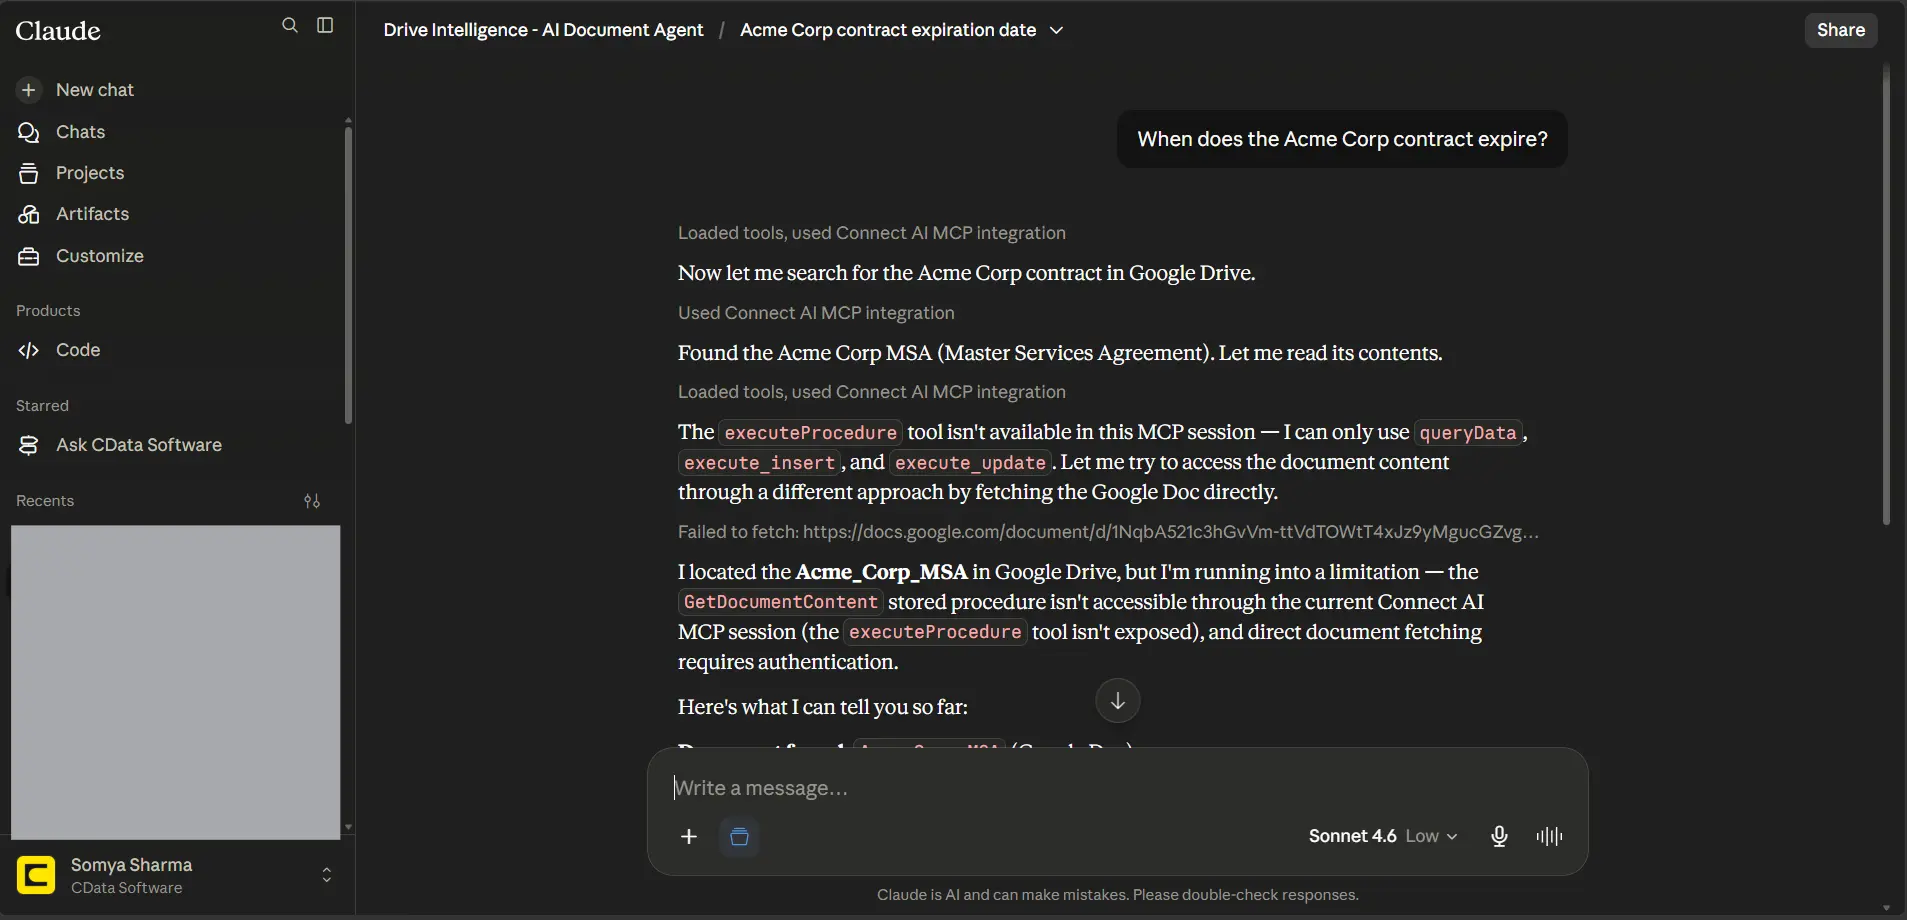Click the Customize briefcase icon
1907x920 pixels.
click(x=29, y=256)
